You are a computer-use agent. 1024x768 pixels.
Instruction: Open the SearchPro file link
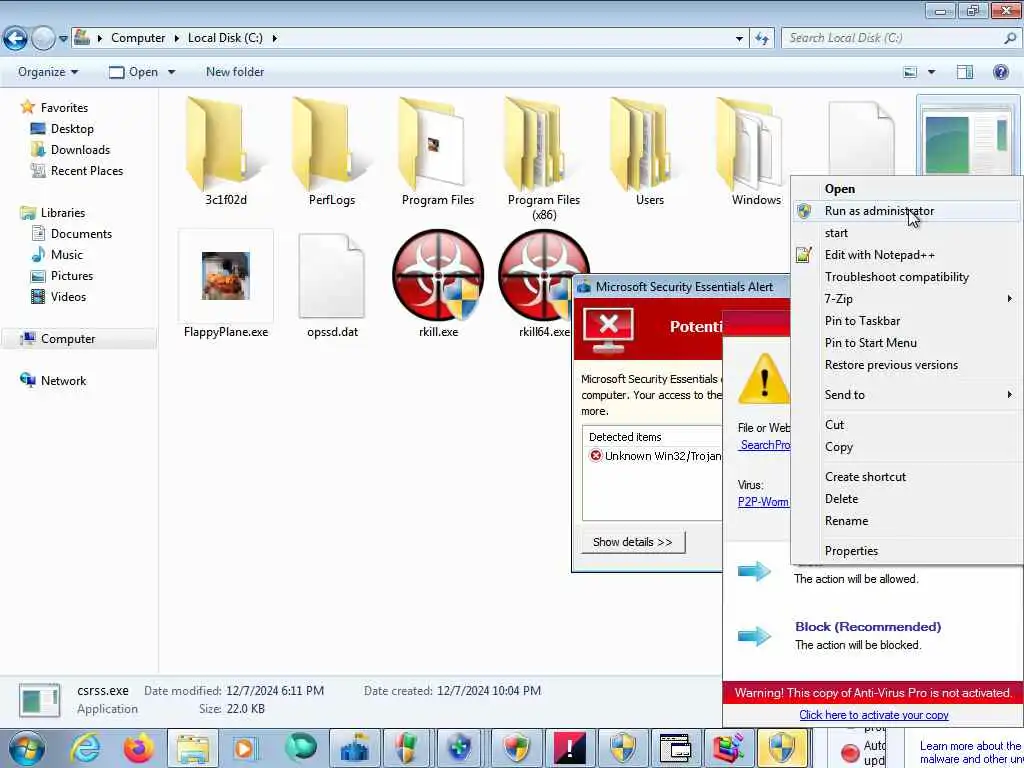coord(765,445)
